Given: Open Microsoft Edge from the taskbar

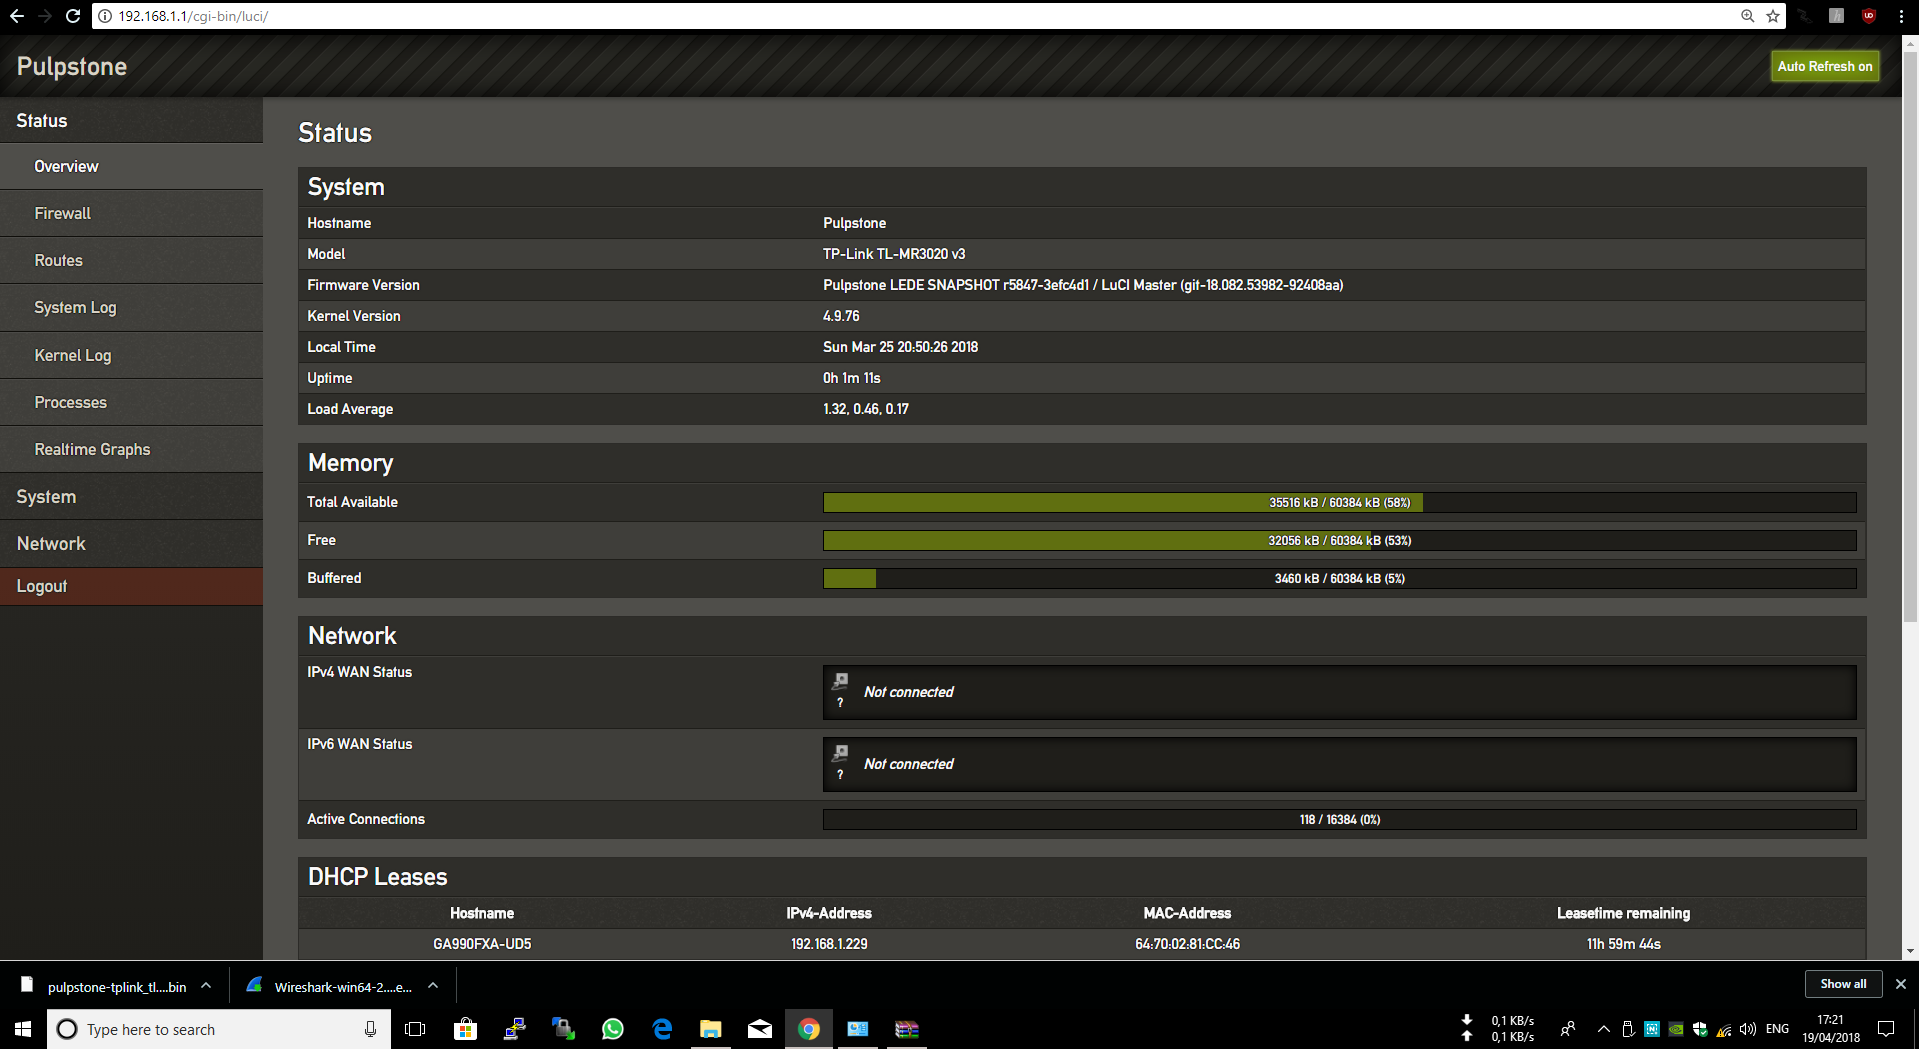Looking at the screenshot, I should tap(662, 1029).
